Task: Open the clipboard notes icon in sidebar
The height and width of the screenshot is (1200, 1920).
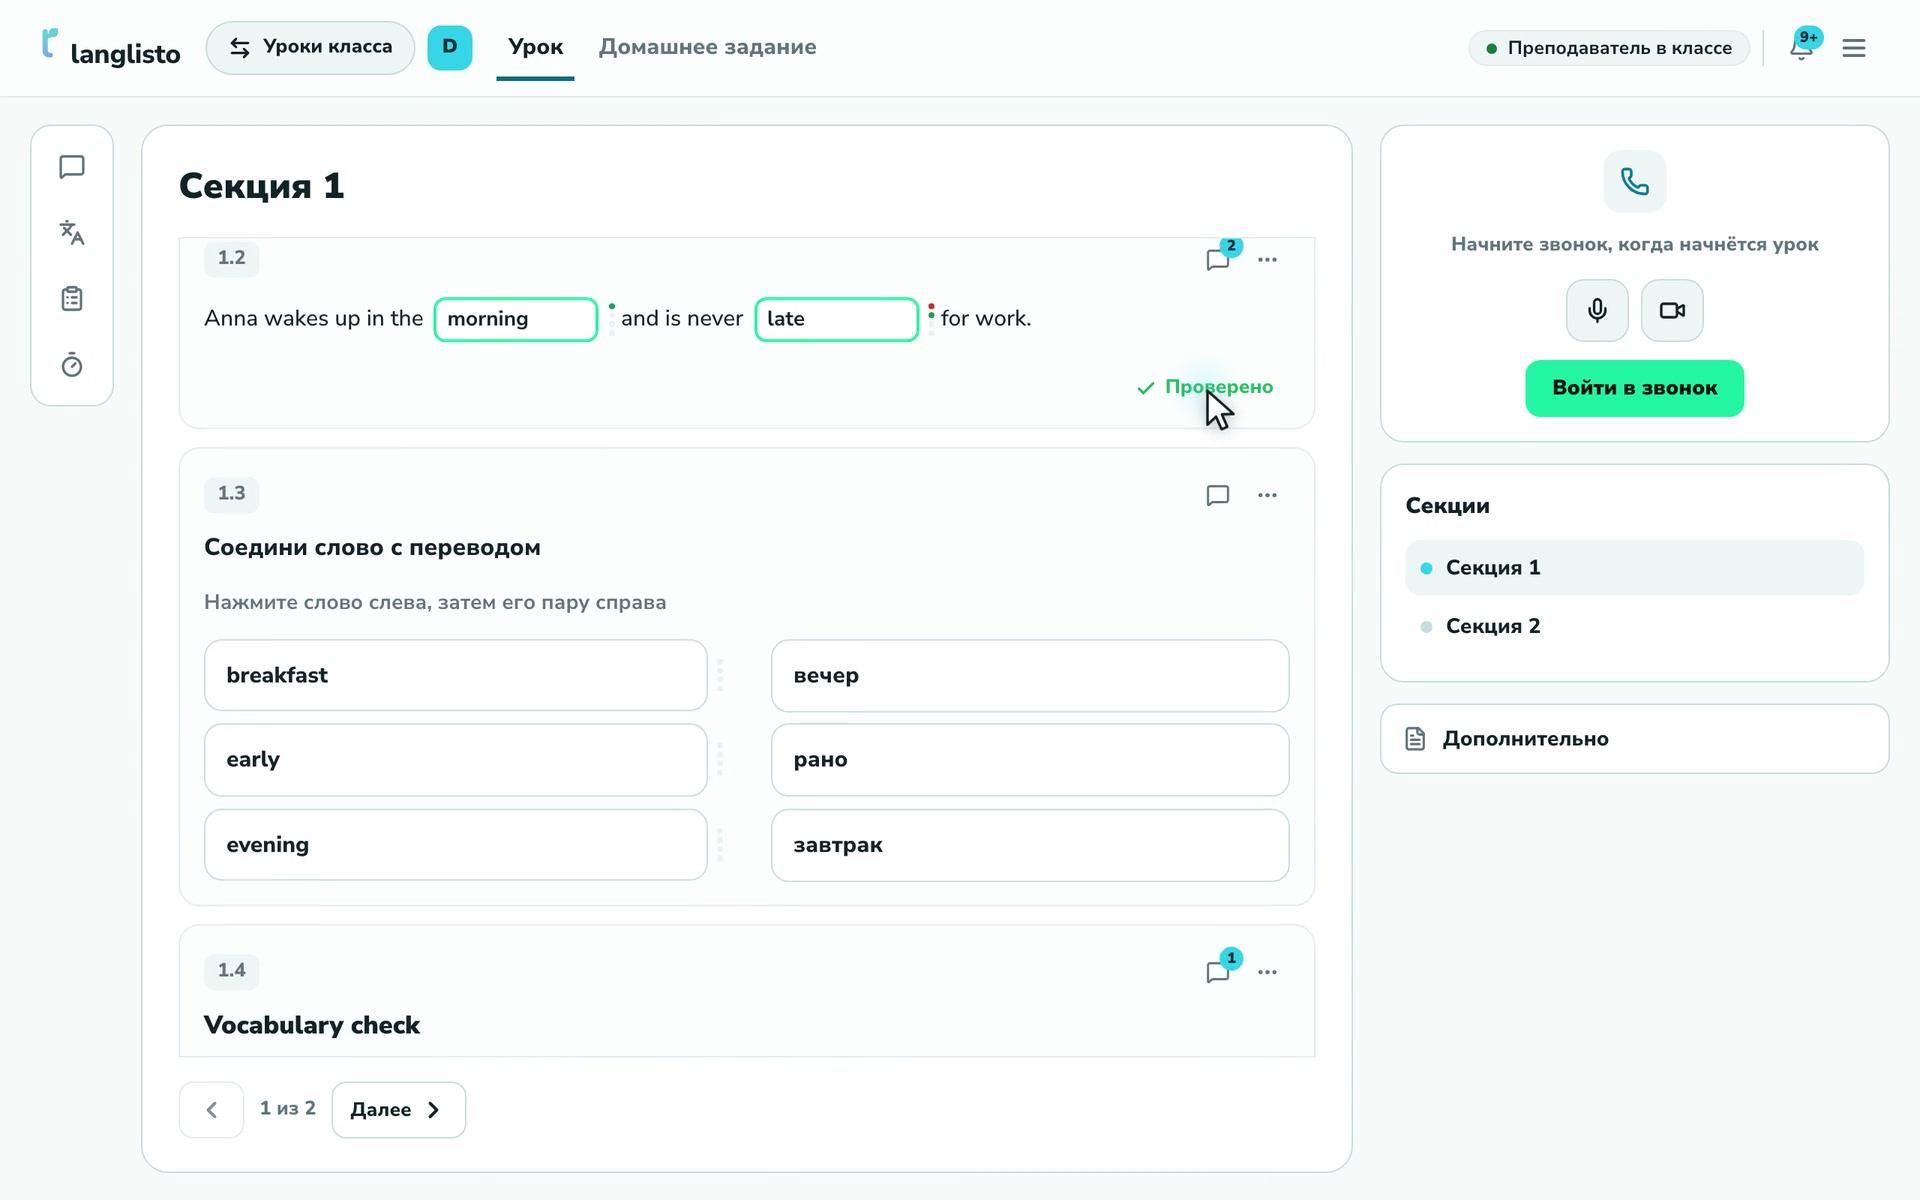Action: pyautogui.click(x=72, y=299)
